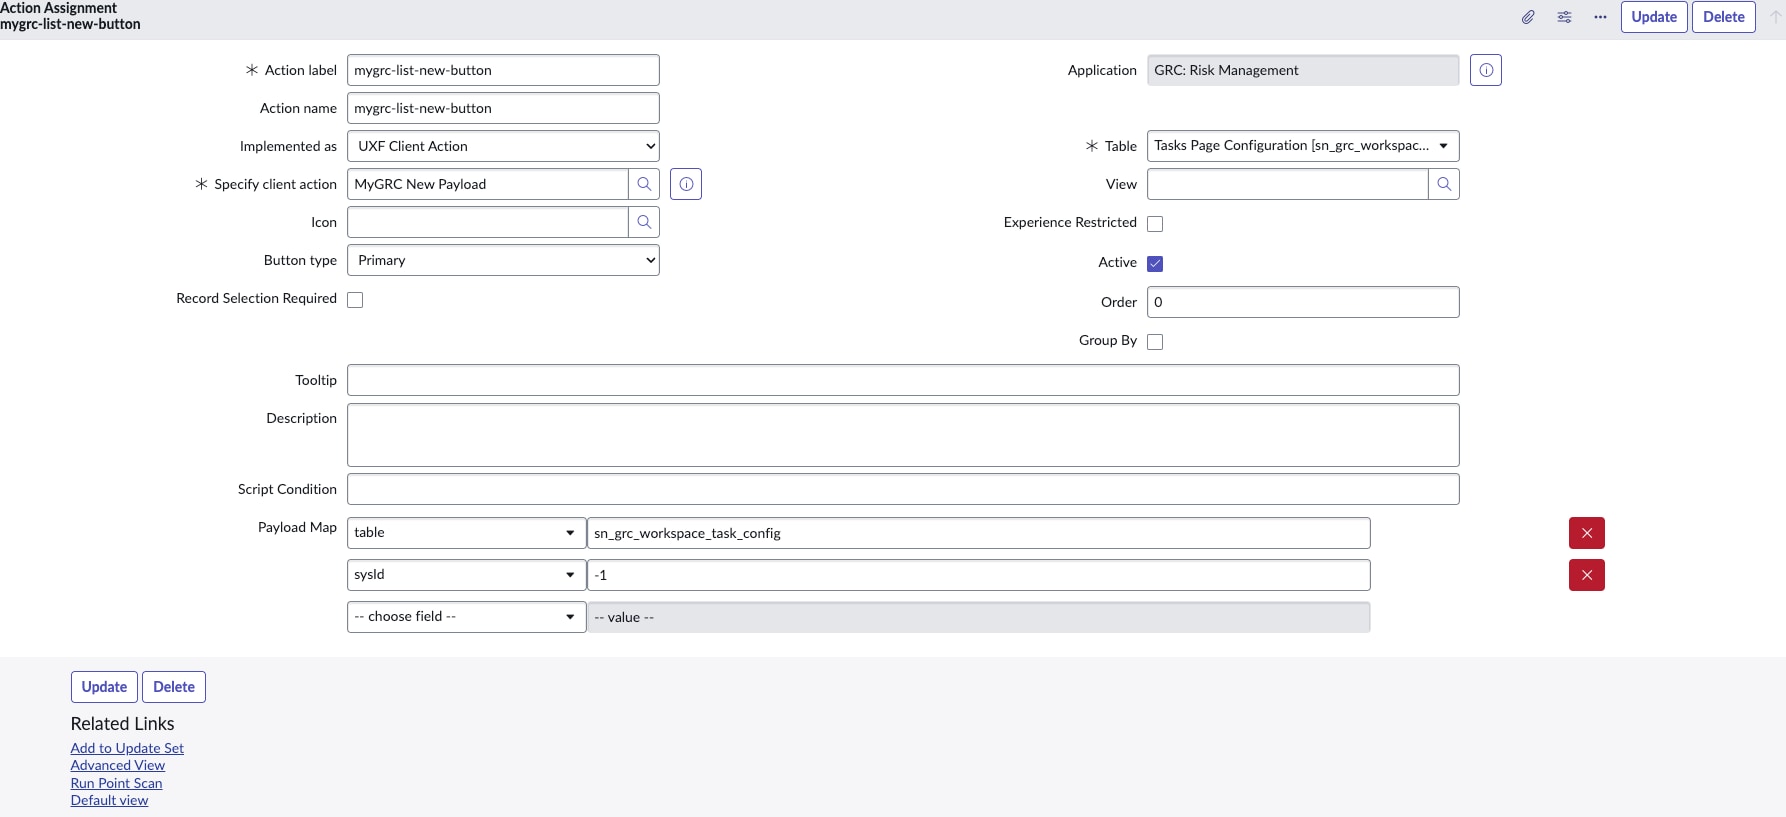Remove the table payload map row
The height and width of the screenshot is (817, 1786).
(x=1586, y=533)
